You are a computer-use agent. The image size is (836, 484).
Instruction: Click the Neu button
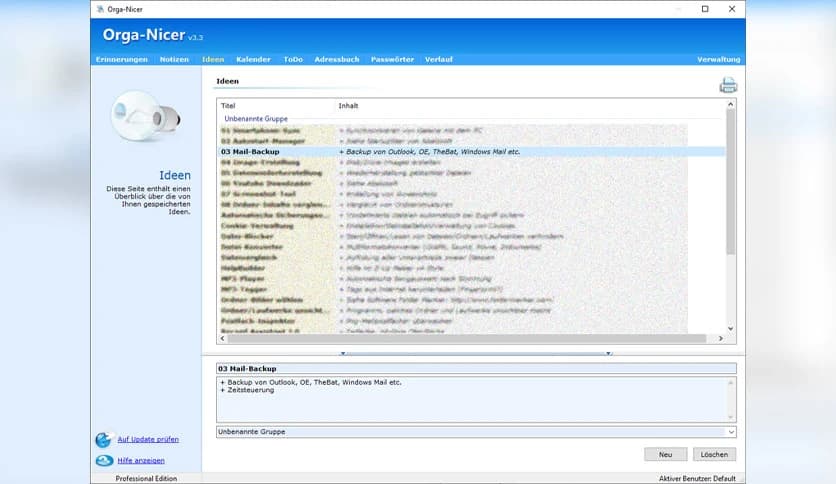click(x=665, y=454)
